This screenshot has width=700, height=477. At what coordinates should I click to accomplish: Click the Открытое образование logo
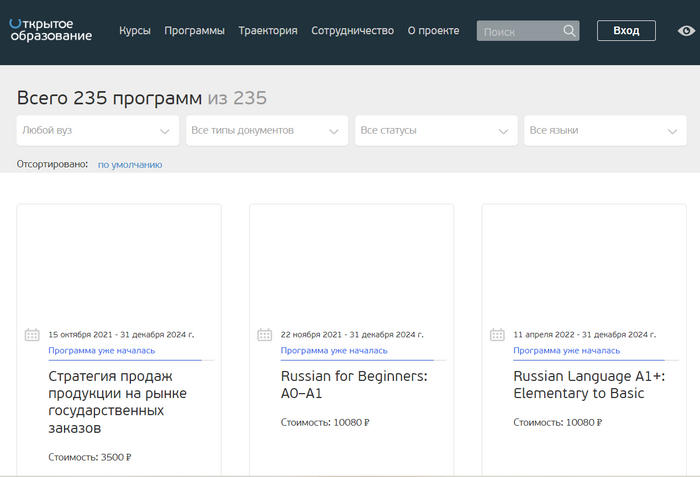pyautogui.click(x=50, y=30)
